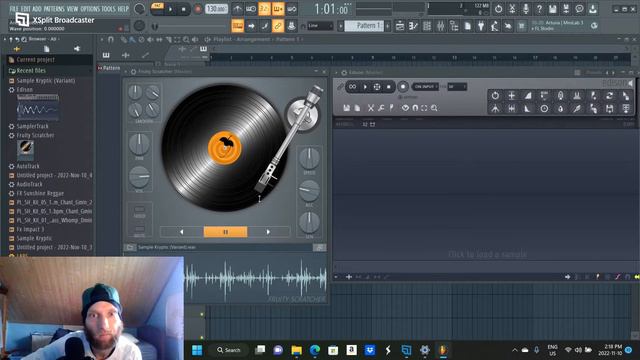Open the Playlist window icon
The image size is (640, 360).
click(400, 26)
